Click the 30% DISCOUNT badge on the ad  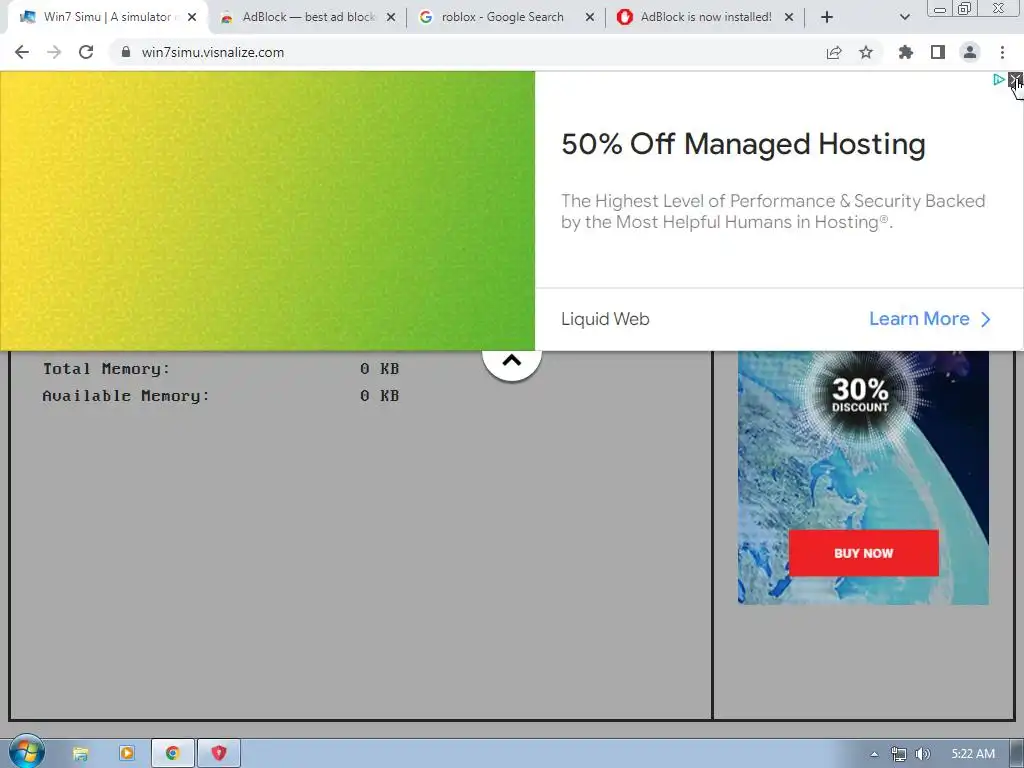tap(860, 395)
